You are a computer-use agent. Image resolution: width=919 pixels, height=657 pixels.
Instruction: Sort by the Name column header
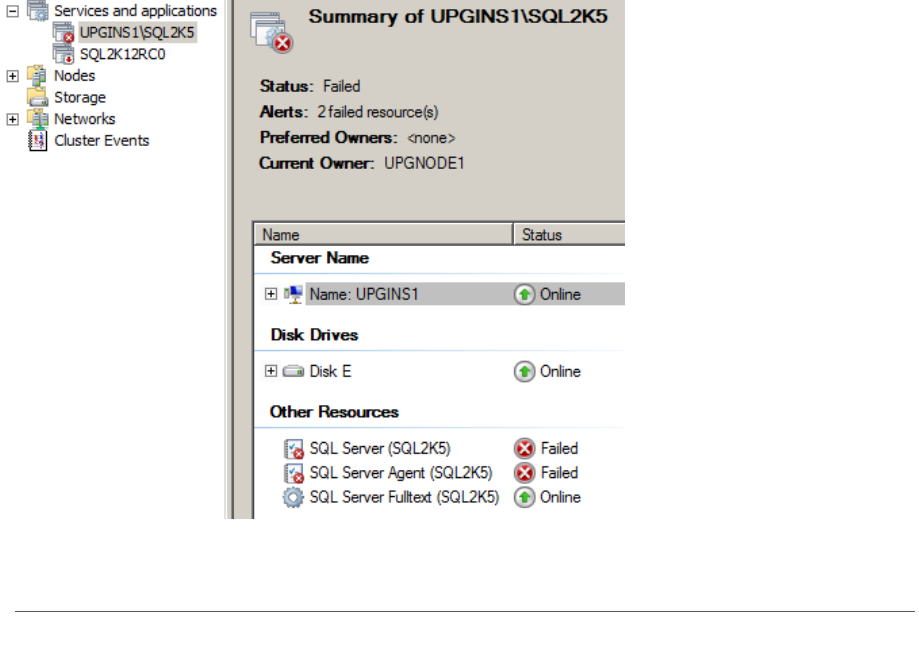click(x=383, y=234)
